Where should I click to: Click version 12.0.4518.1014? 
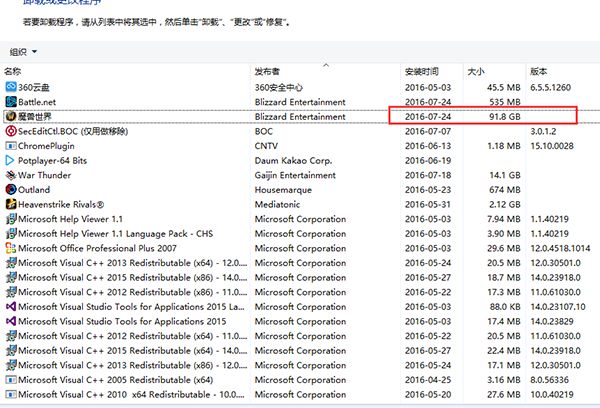pyautogui.click(x=560, y=248)
